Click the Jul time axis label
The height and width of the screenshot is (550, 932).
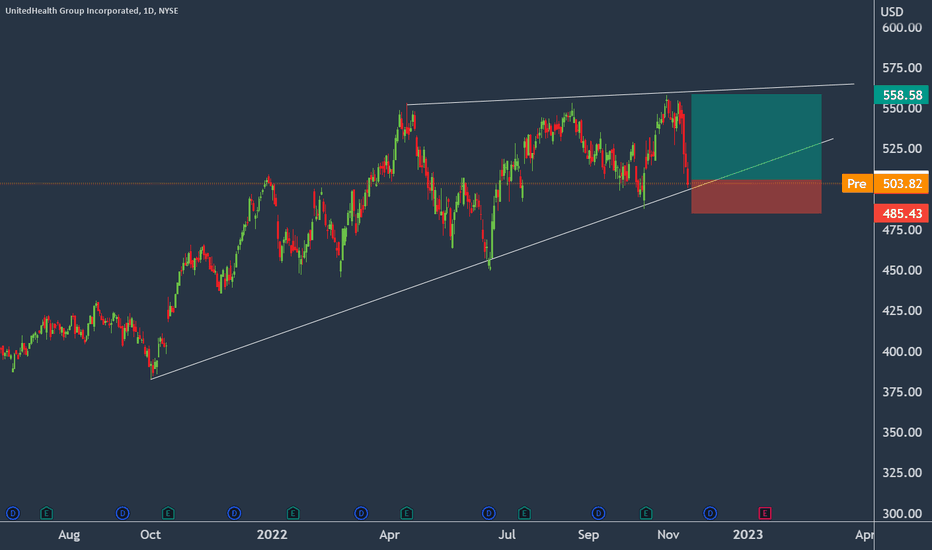tap(506, 535)
